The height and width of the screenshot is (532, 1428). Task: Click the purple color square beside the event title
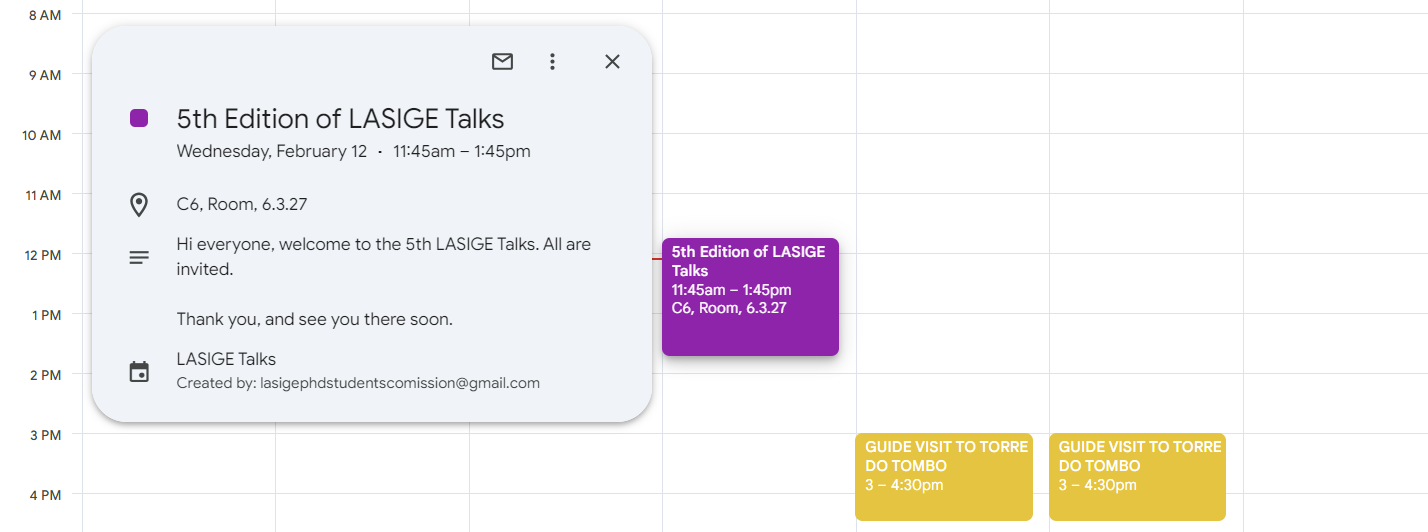[139, 118]
